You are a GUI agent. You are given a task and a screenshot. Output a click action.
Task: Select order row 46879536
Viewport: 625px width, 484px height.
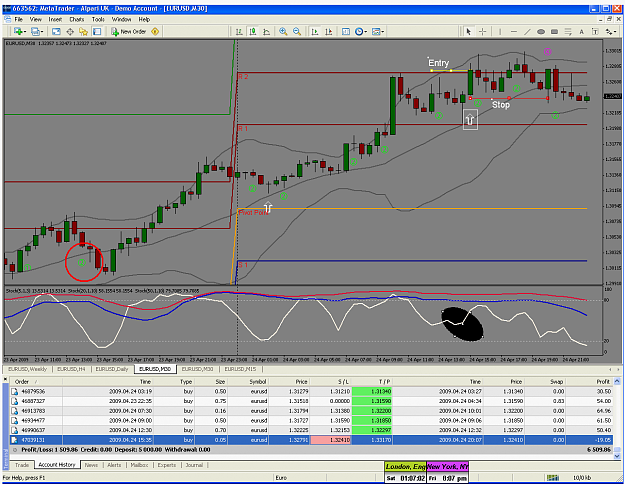[311, 392]
